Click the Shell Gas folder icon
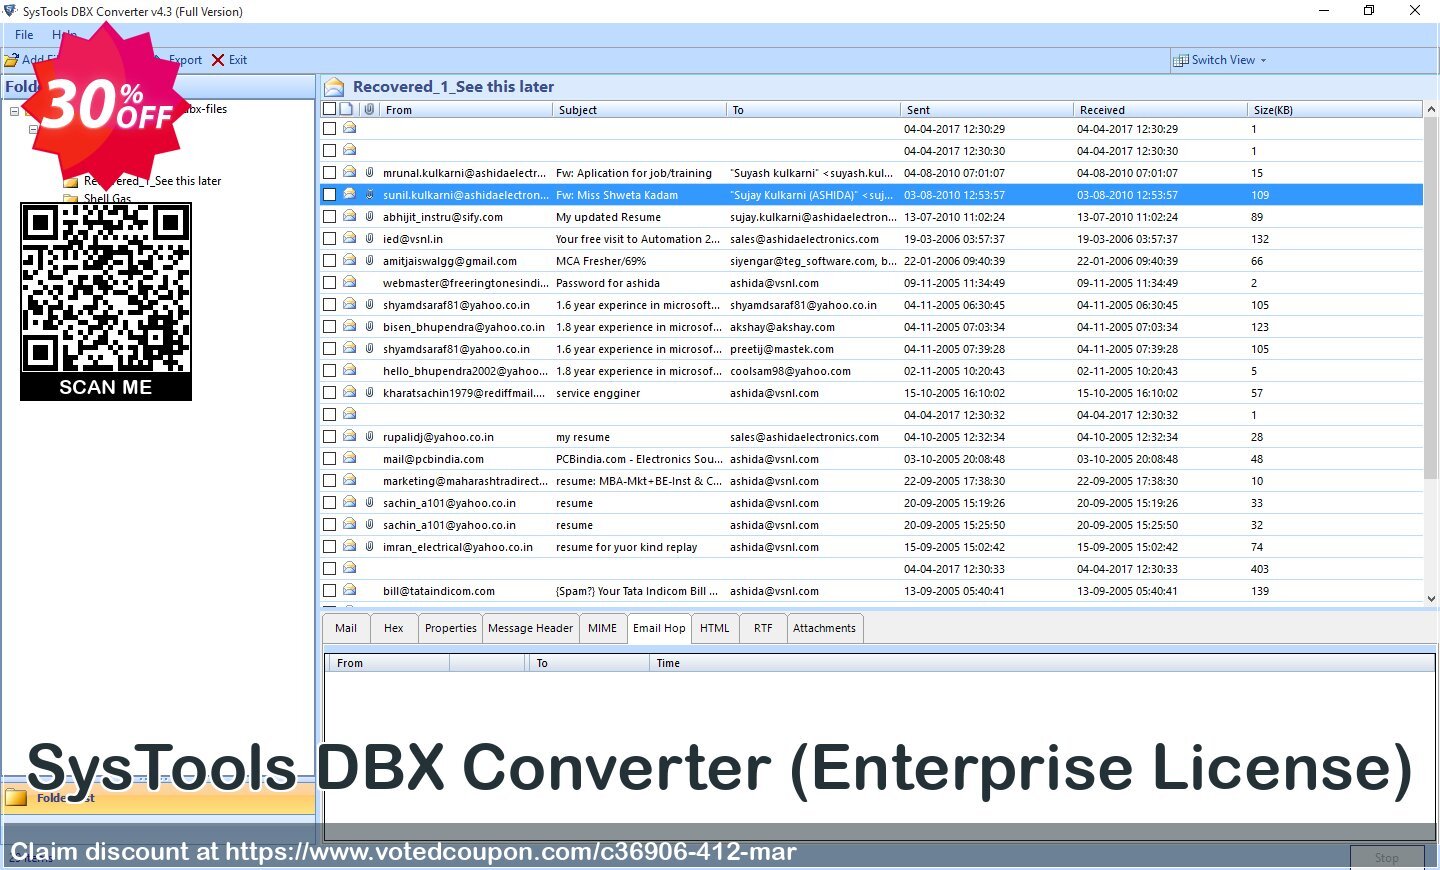Image resolution: width=1440 pixels, height=870 pixels. click(71, 198)
